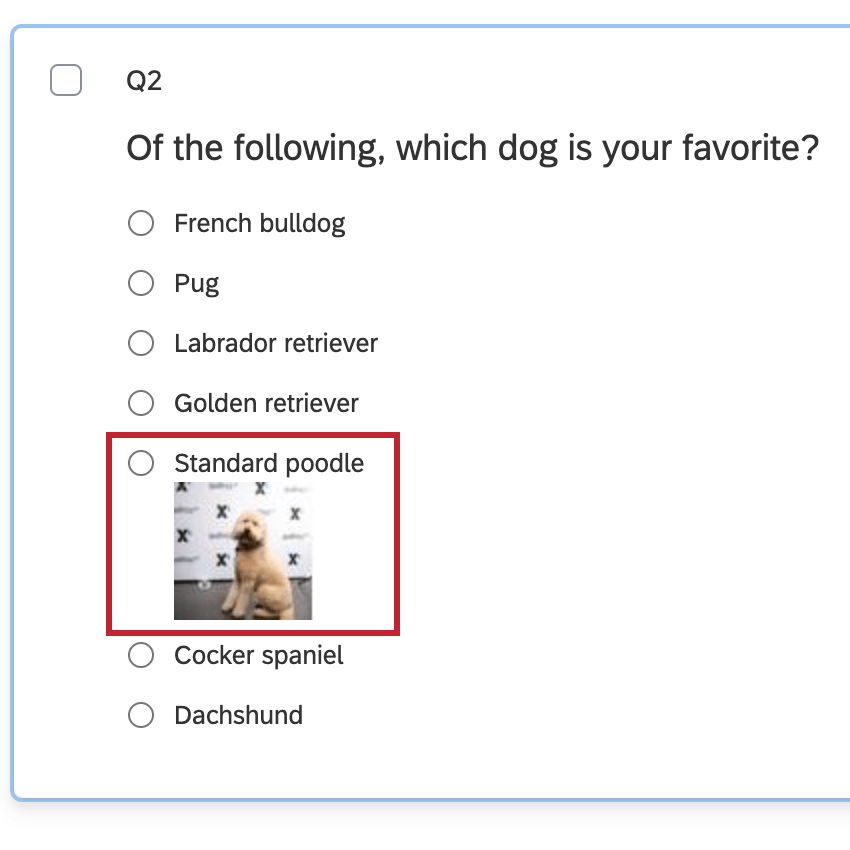
Task: Select Dachshund as your answer
Action: [140, 715]
